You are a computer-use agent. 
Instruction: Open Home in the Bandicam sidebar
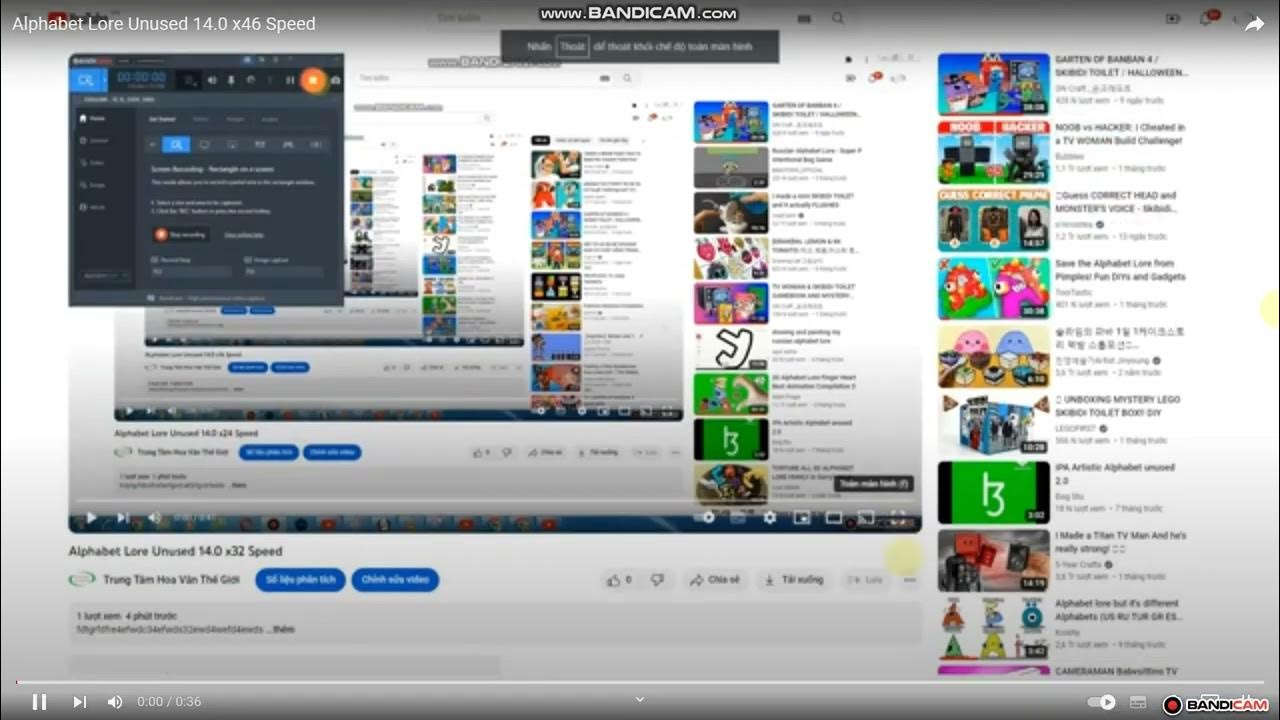click(x=91, y=118)
